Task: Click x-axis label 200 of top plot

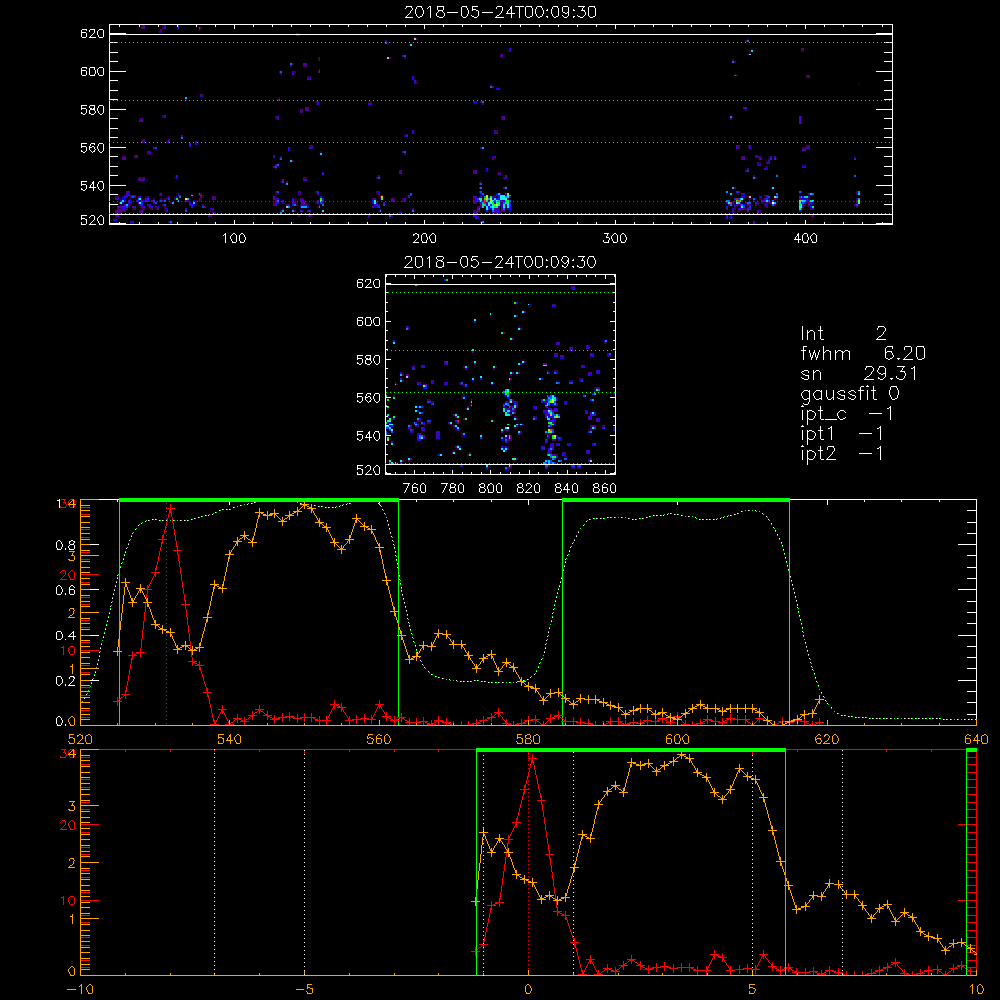Action: 424,239
